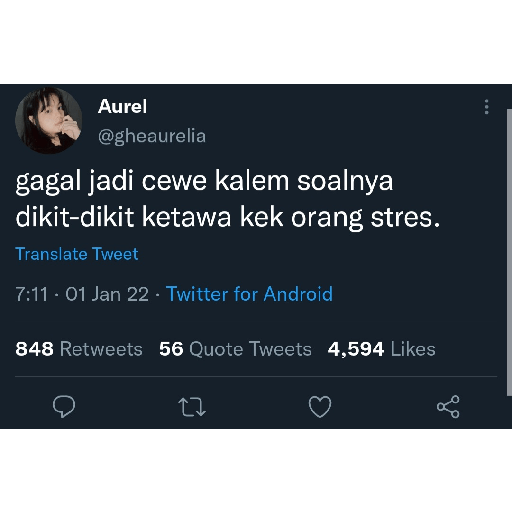Click the white blank area above the tweet
This screenshot has width=512, height=512.
pos(256,42)
